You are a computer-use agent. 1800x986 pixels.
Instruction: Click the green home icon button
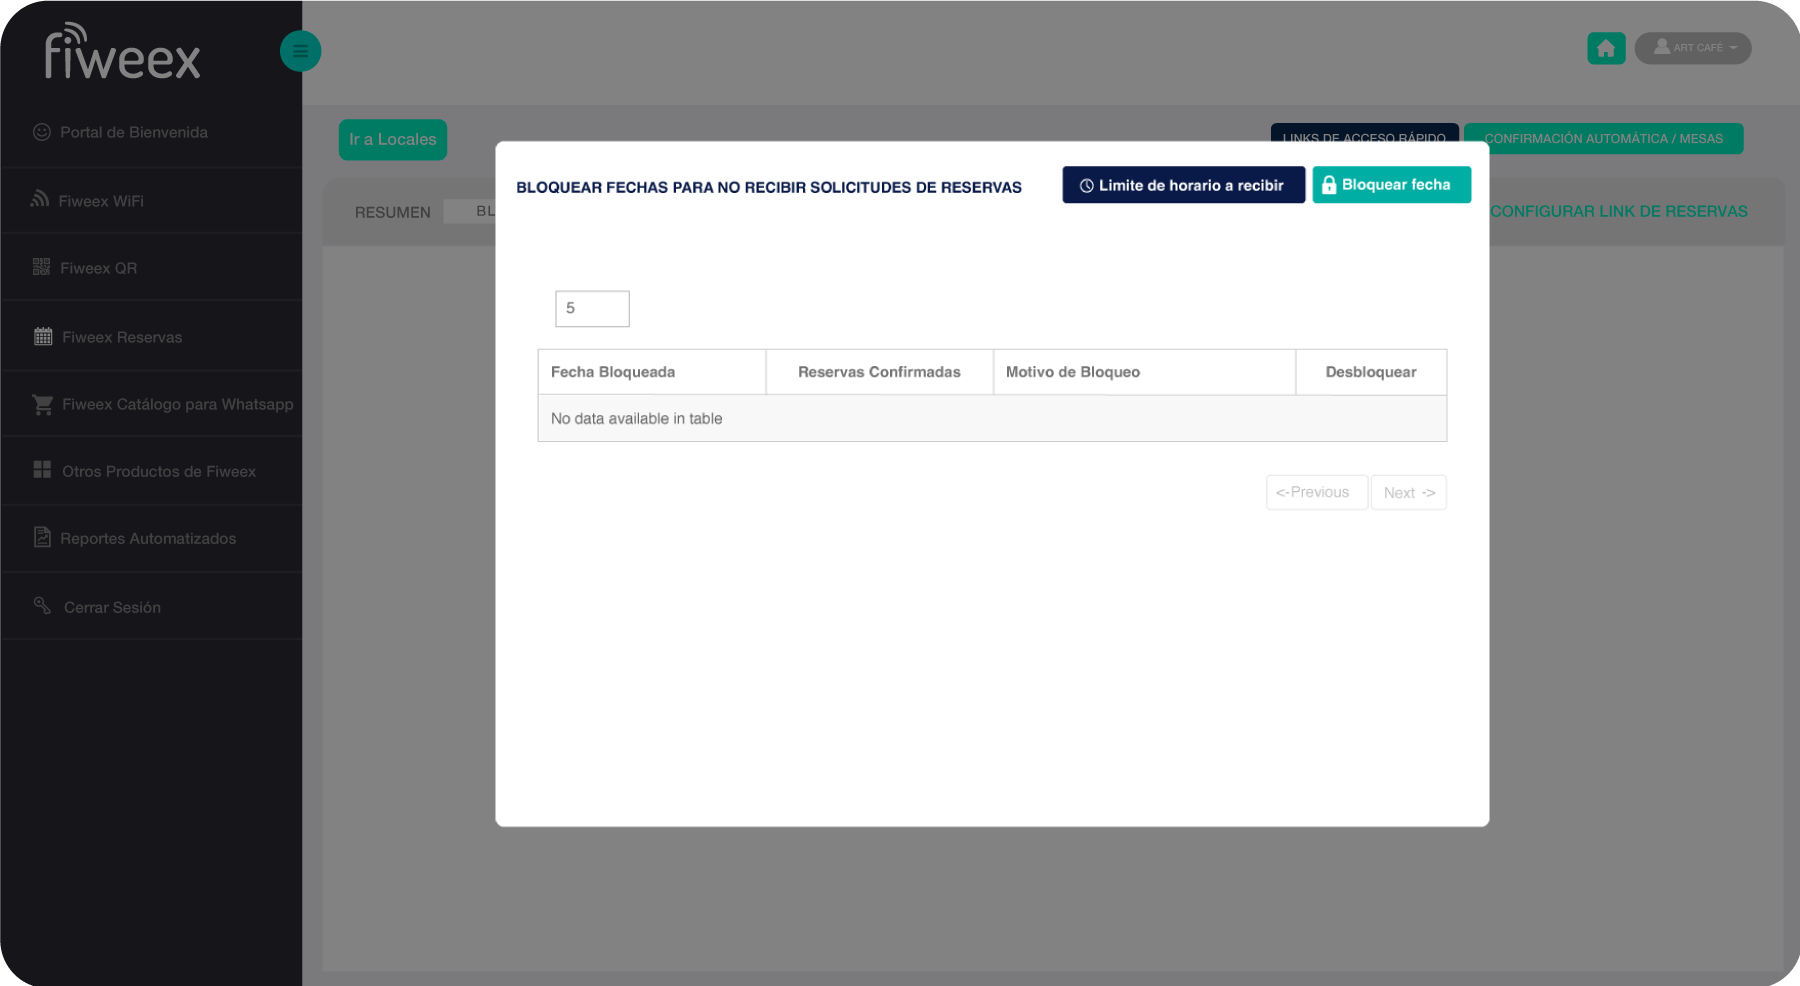click(1605, 48)
